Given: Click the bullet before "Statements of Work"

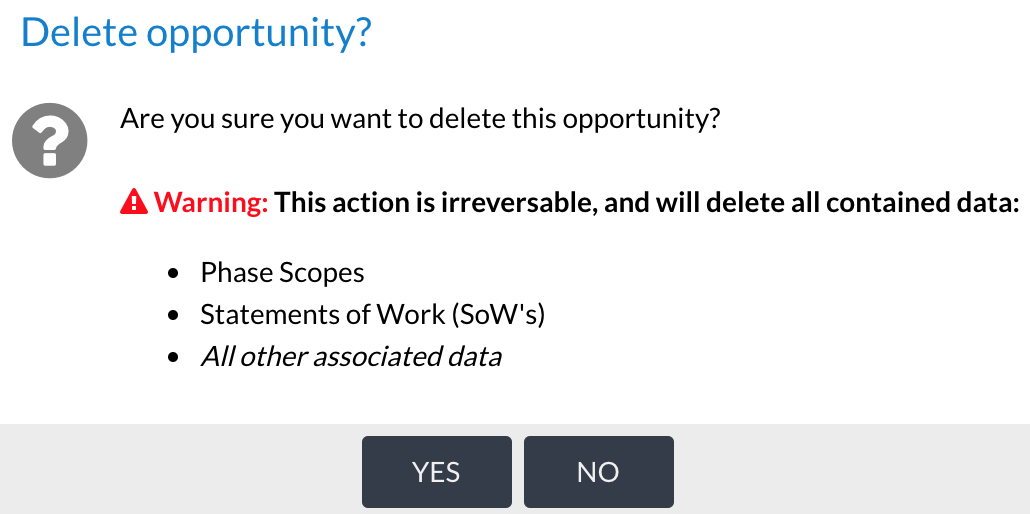Looking at the screenshot, I should [174, 315].
